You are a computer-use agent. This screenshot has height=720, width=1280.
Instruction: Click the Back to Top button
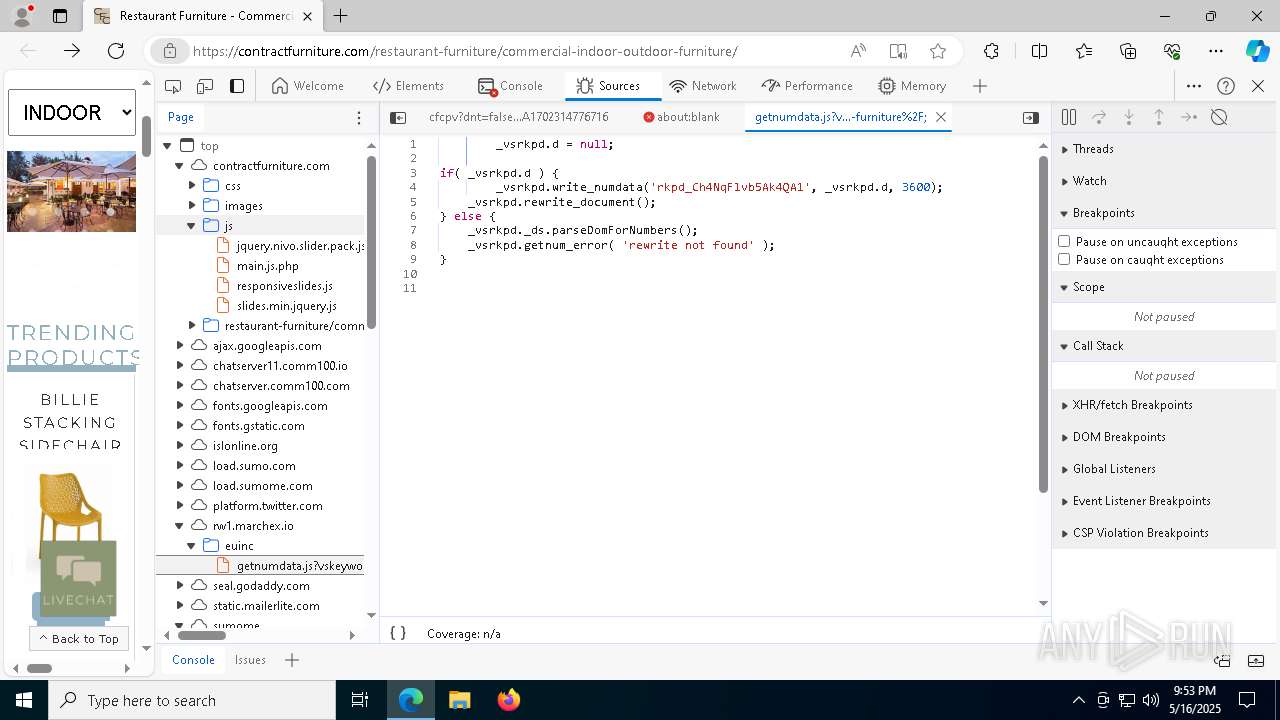tap(79, 638)
